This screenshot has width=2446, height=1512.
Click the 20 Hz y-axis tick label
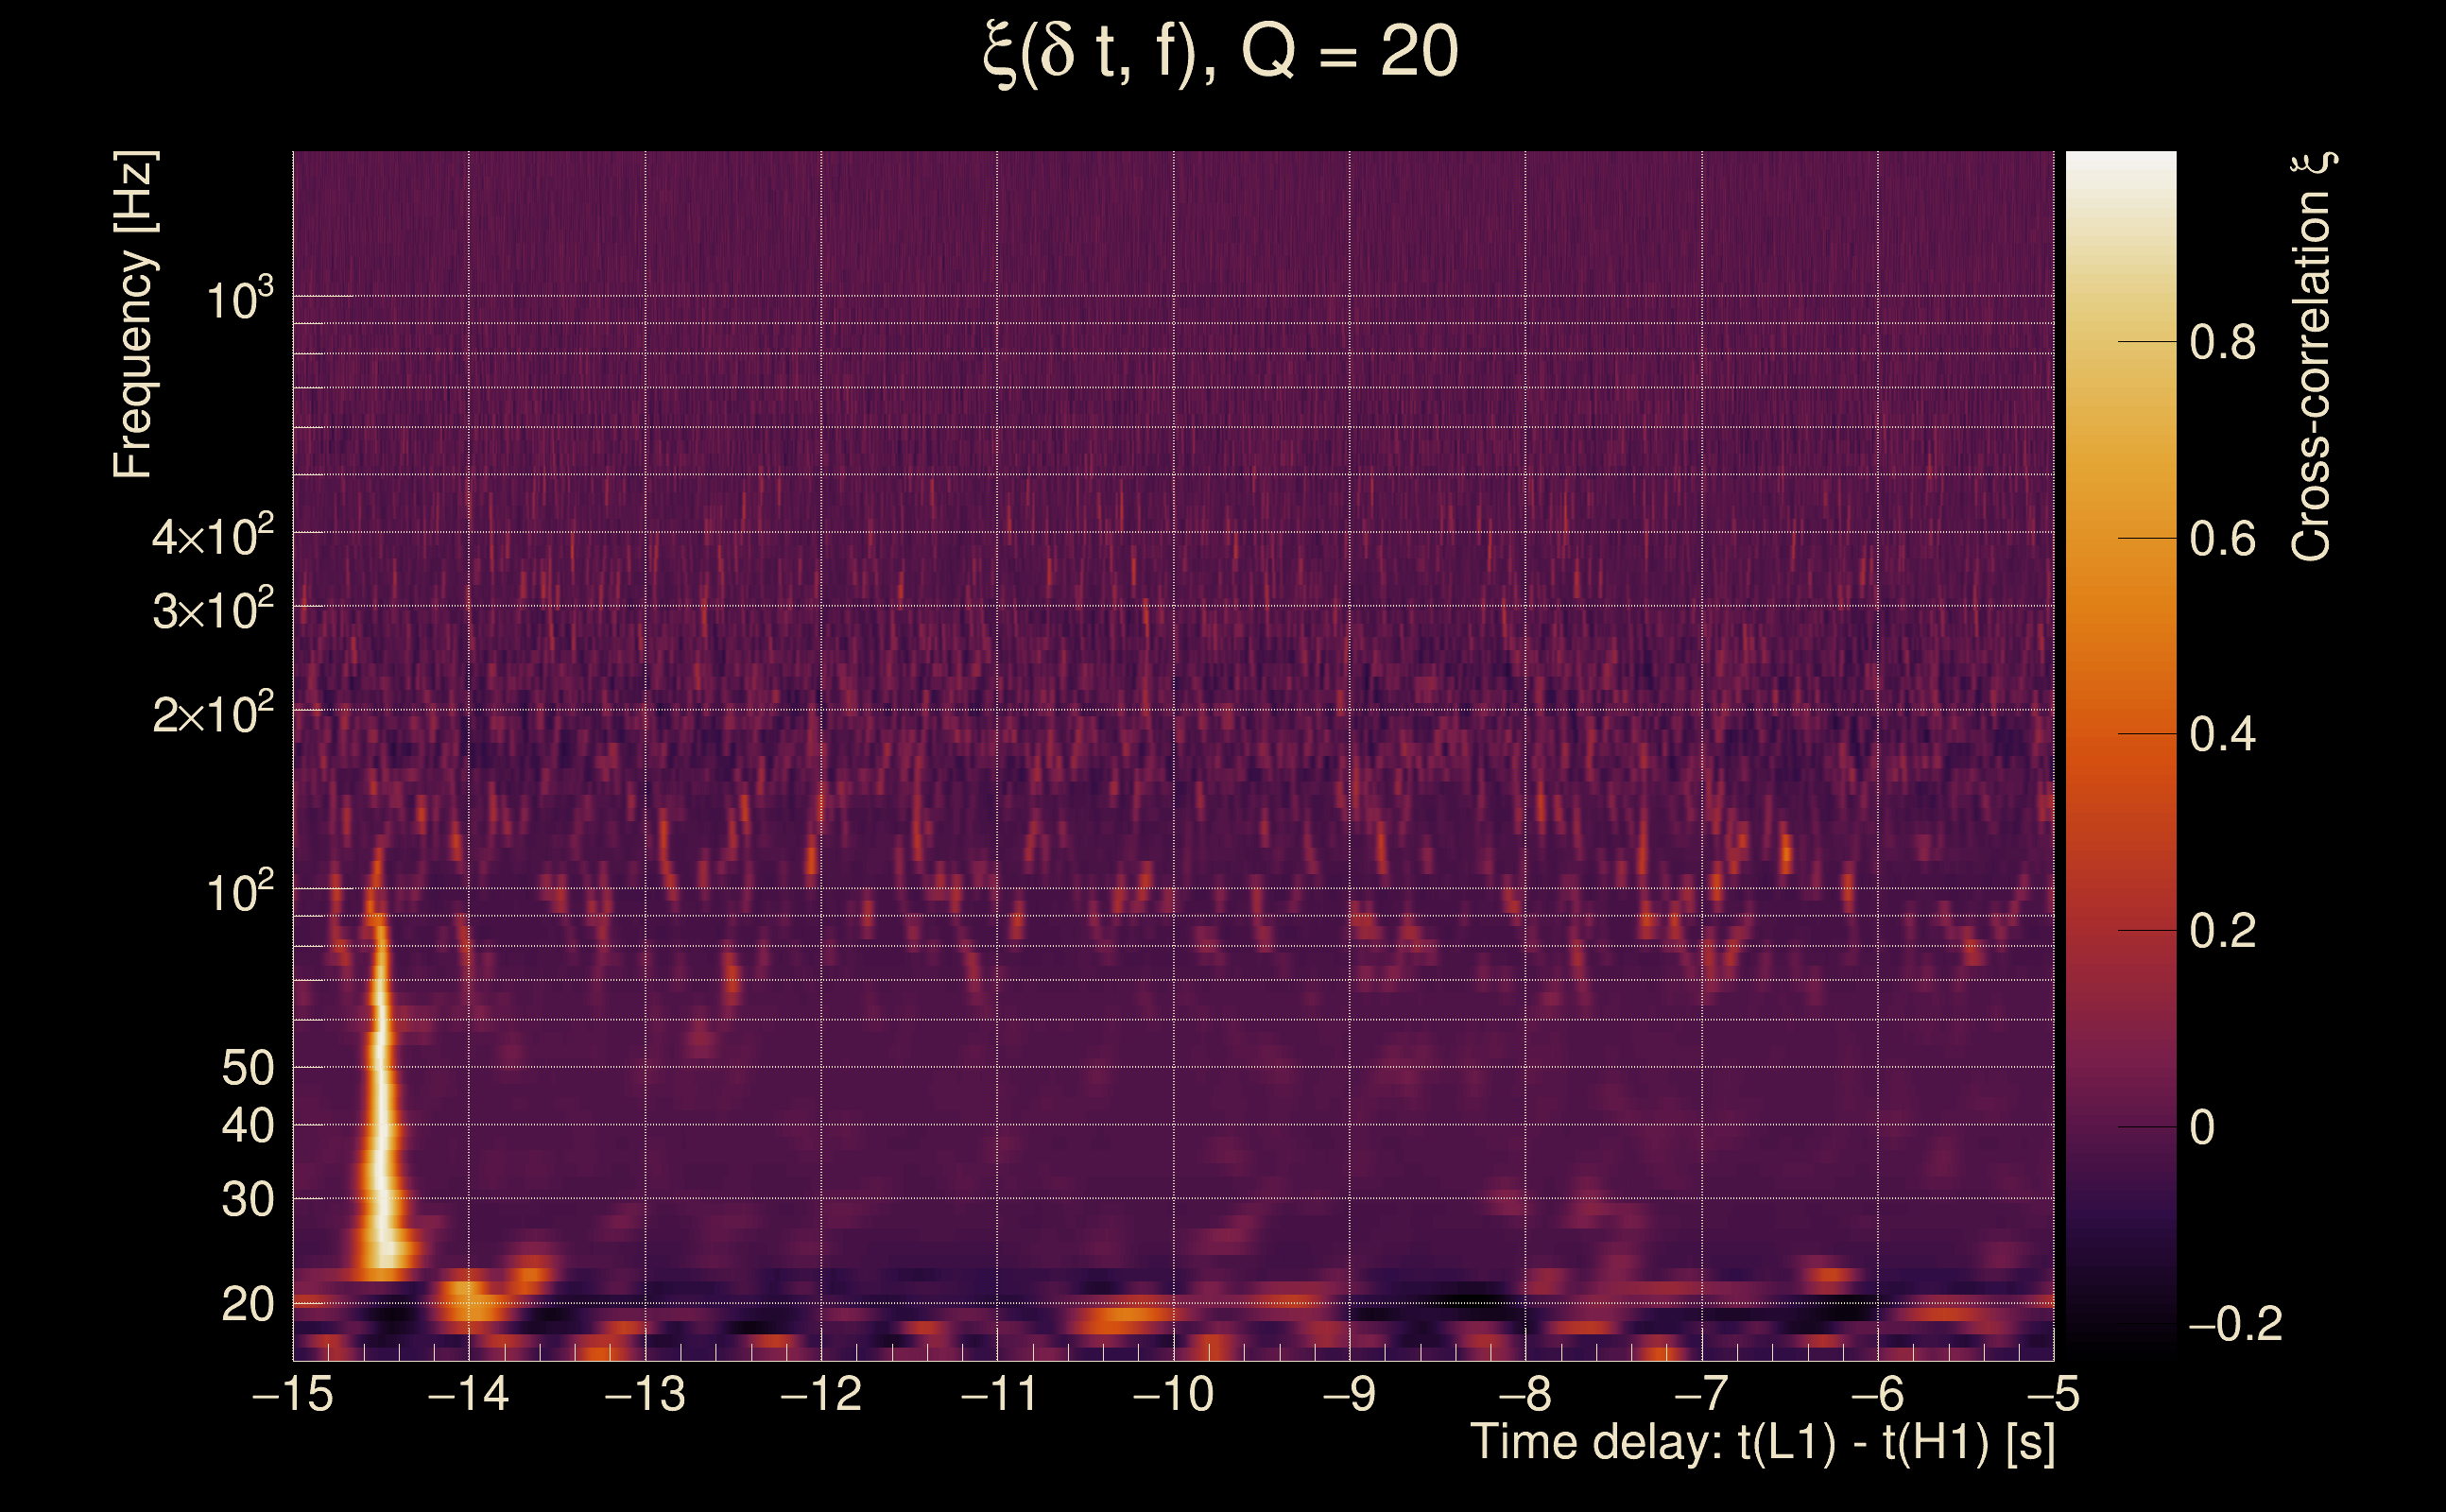pyautogui.click(x=247, y=1305)
